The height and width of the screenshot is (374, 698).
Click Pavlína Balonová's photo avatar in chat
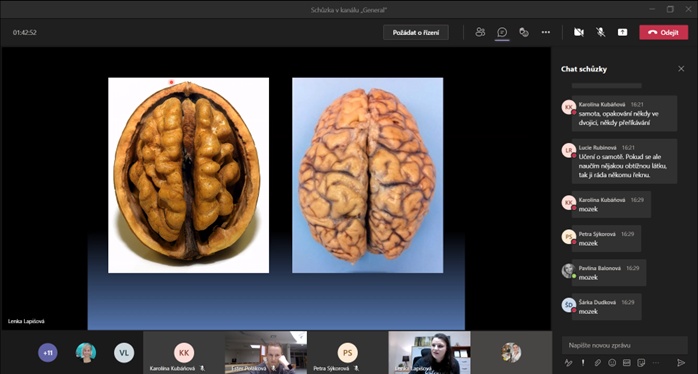pos(568,271)
